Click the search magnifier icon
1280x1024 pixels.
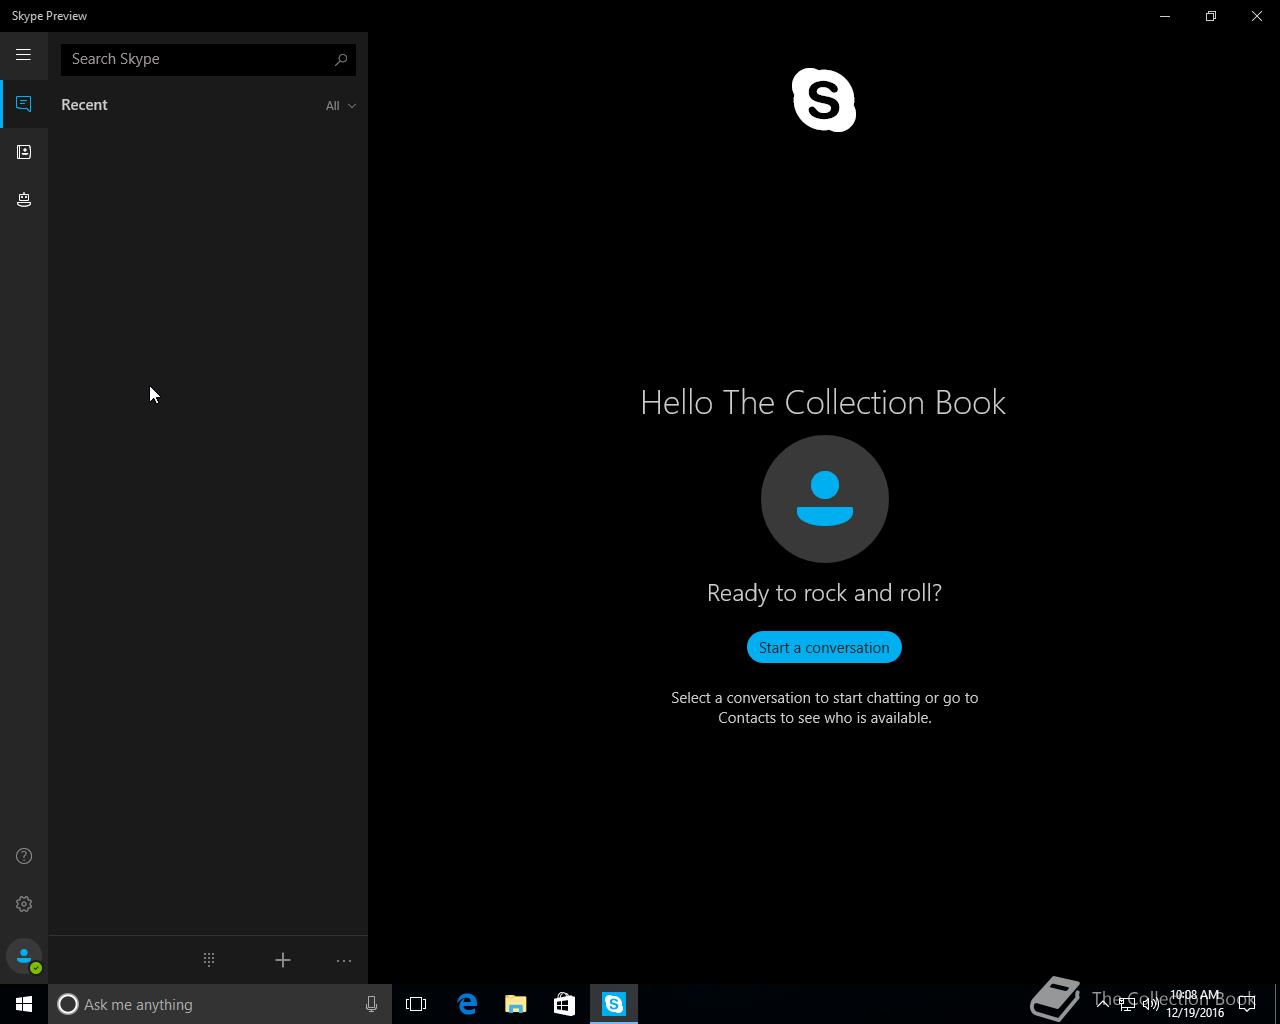341,59
